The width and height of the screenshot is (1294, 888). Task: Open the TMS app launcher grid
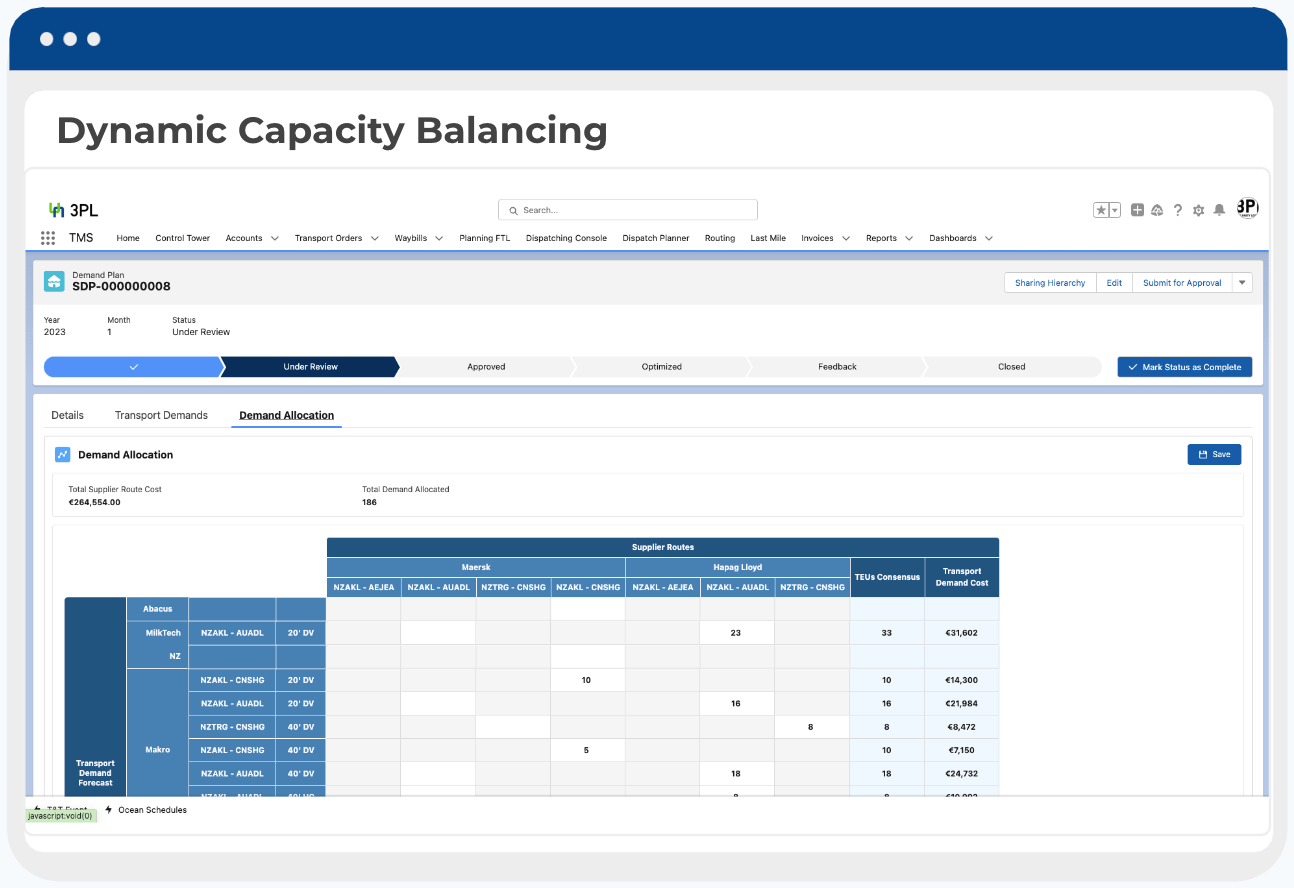coord(48,238)
